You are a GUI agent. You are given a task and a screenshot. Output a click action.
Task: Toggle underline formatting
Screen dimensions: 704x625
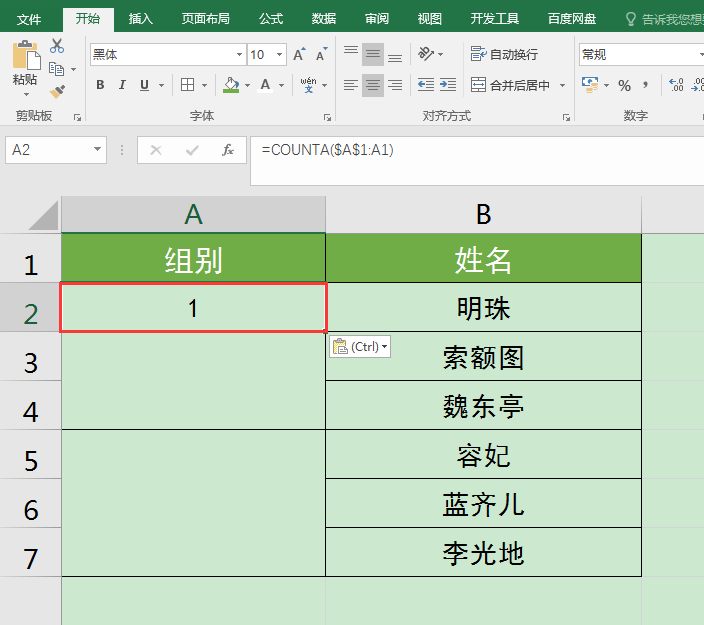click(144, 85)
